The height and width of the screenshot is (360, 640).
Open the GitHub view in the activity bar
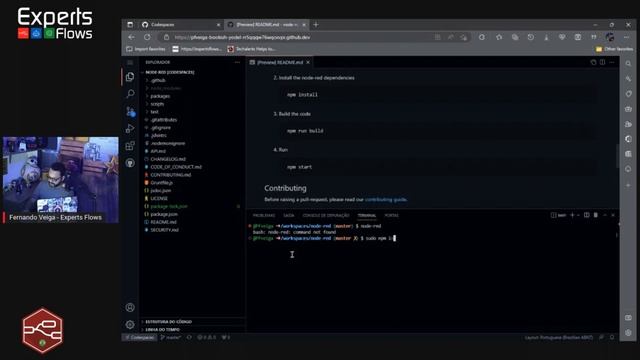[x=130, y=163]
